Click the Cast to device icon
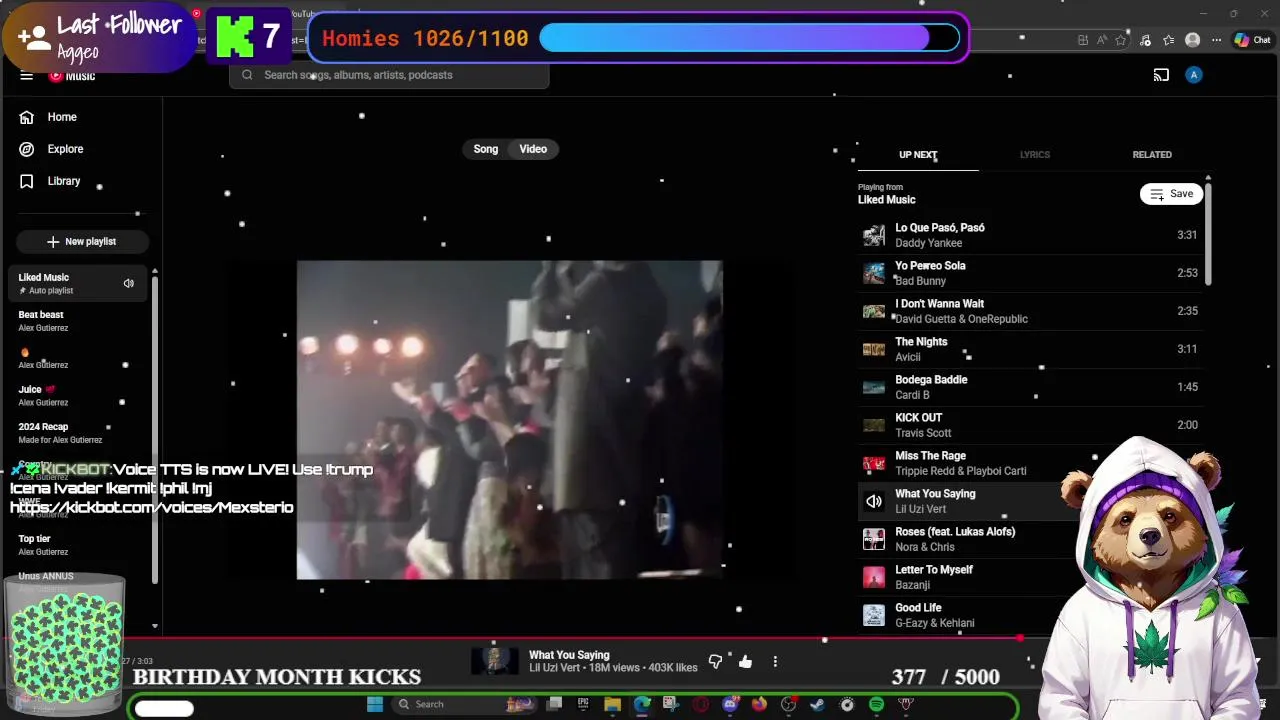 [x=1161, y=75]
